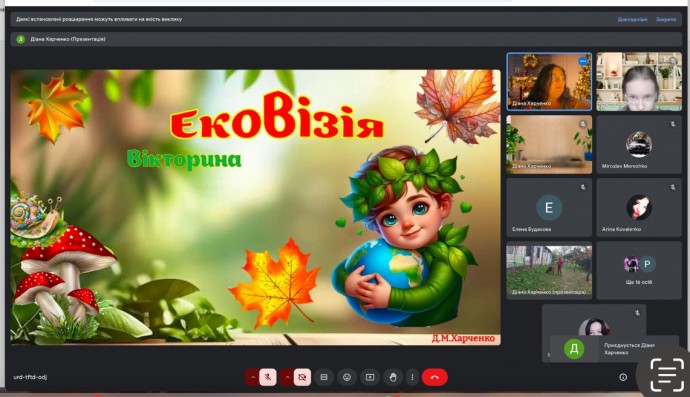690x397 pixels.
Task: Click 'Закрити' to dismiss the banner
Action: point(666,19)
